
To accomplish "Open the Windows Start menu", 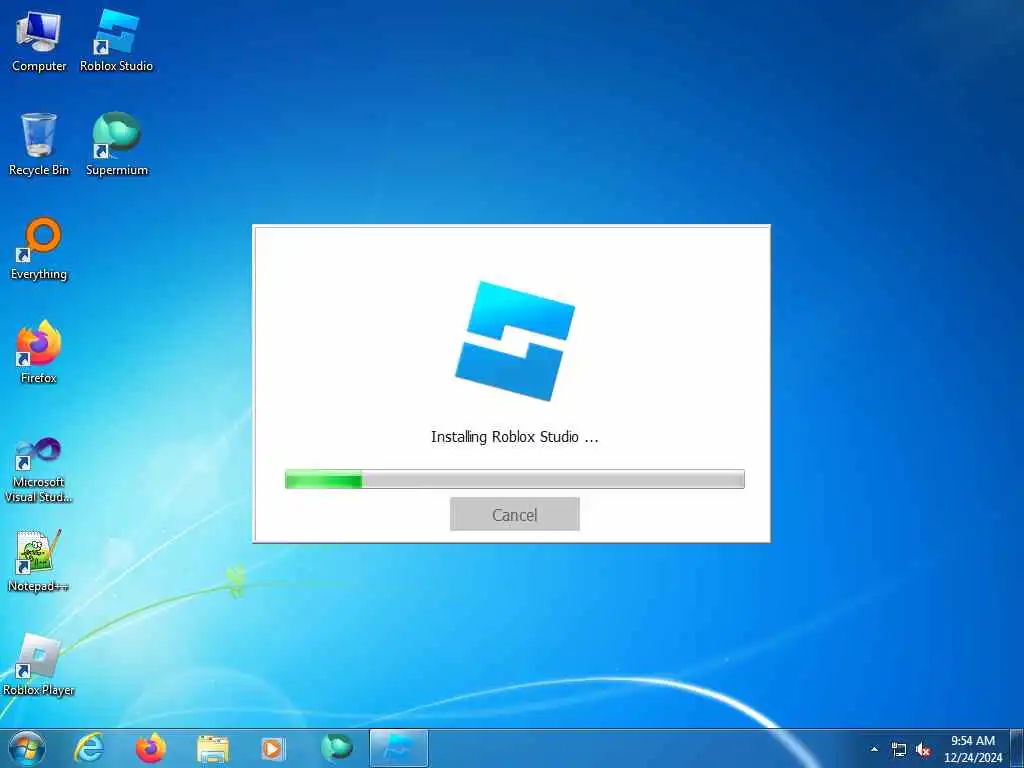I will (x=27, y=748).
